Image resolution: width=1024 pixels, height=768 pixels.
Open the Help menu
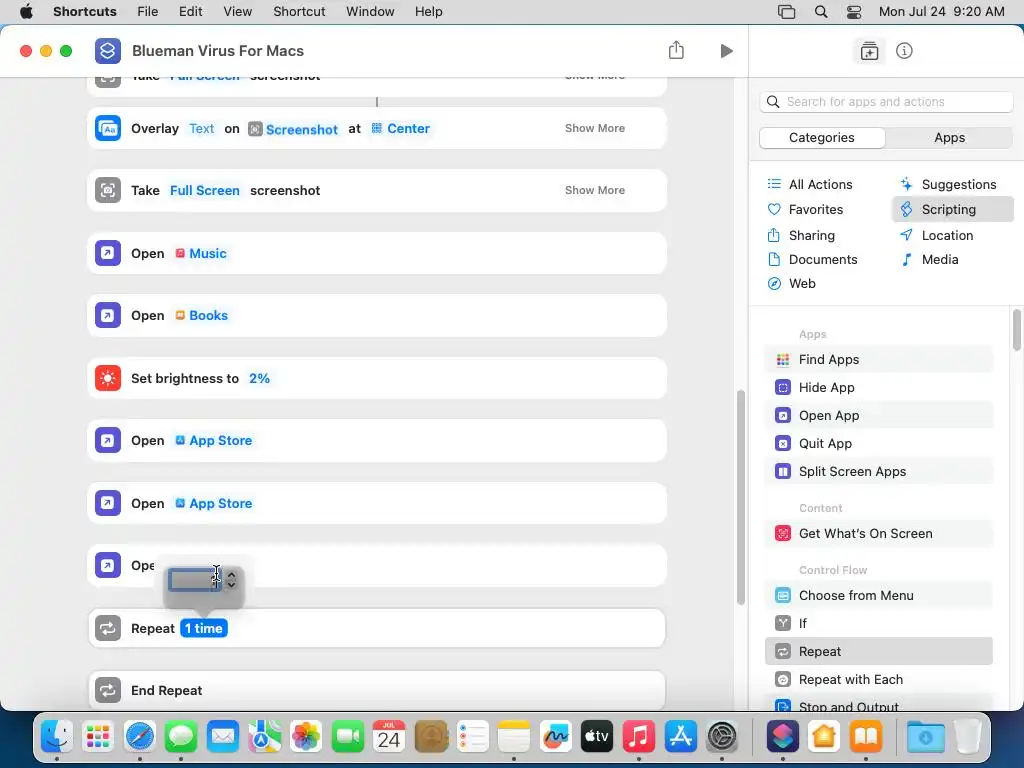click(428, 12)
